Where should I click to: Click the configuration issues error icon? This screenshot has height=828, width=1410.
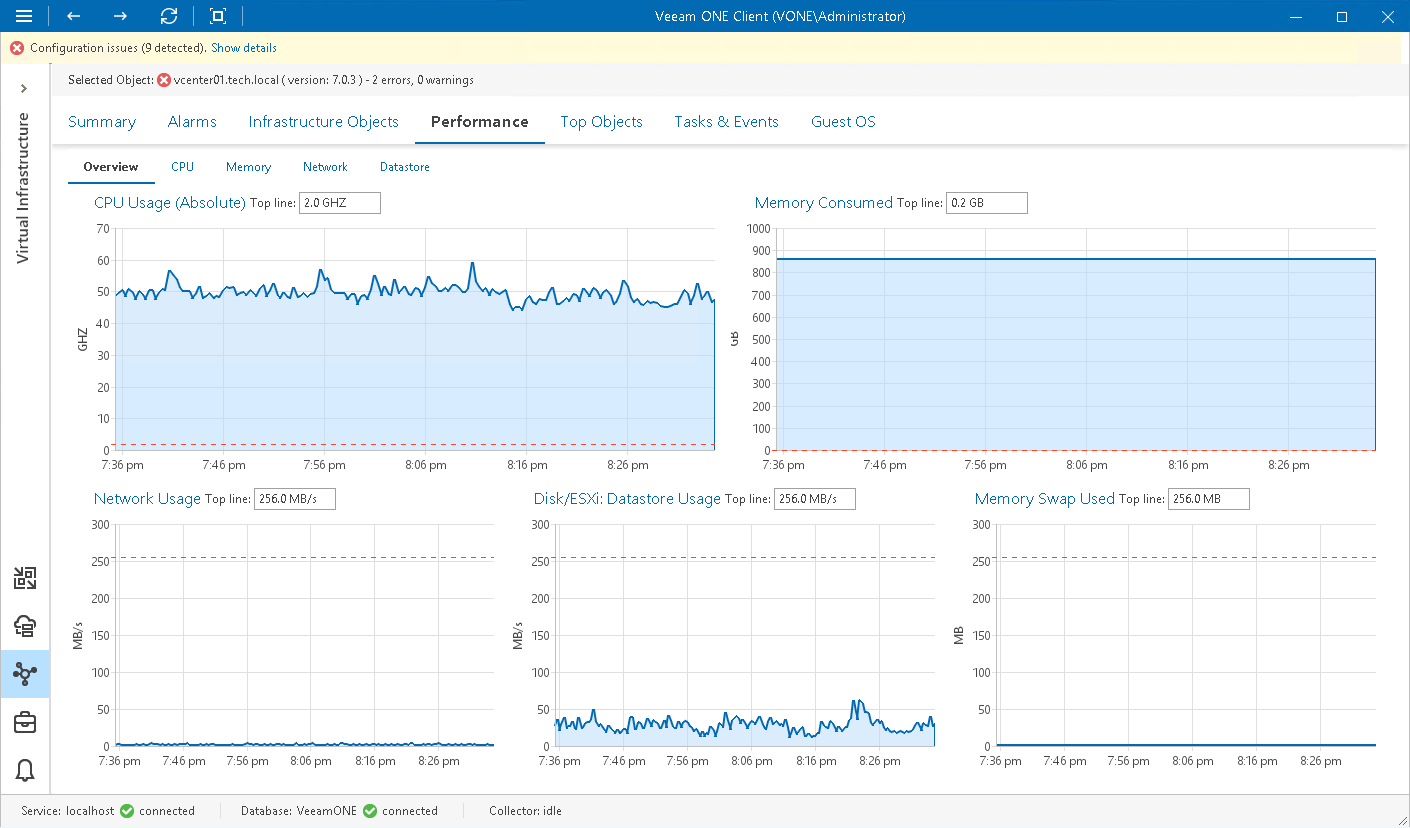pos(17,48)
